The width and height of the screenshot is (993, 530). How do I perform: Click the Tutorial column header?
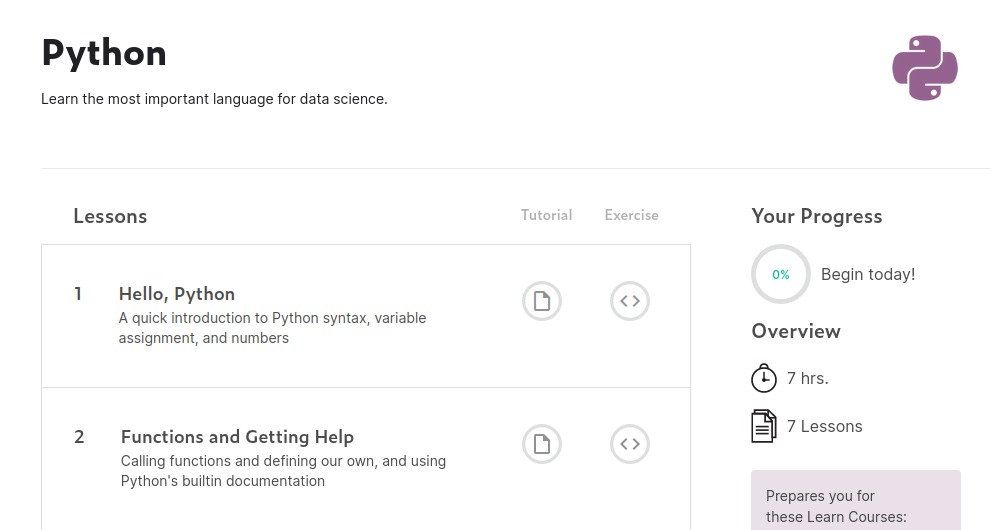[x=546, y=215]
